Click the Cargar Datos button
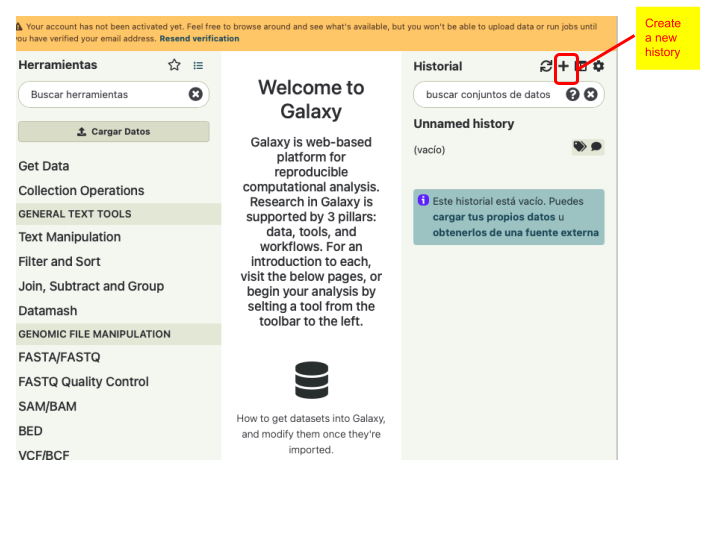720x540 pixels. [114, 131]
